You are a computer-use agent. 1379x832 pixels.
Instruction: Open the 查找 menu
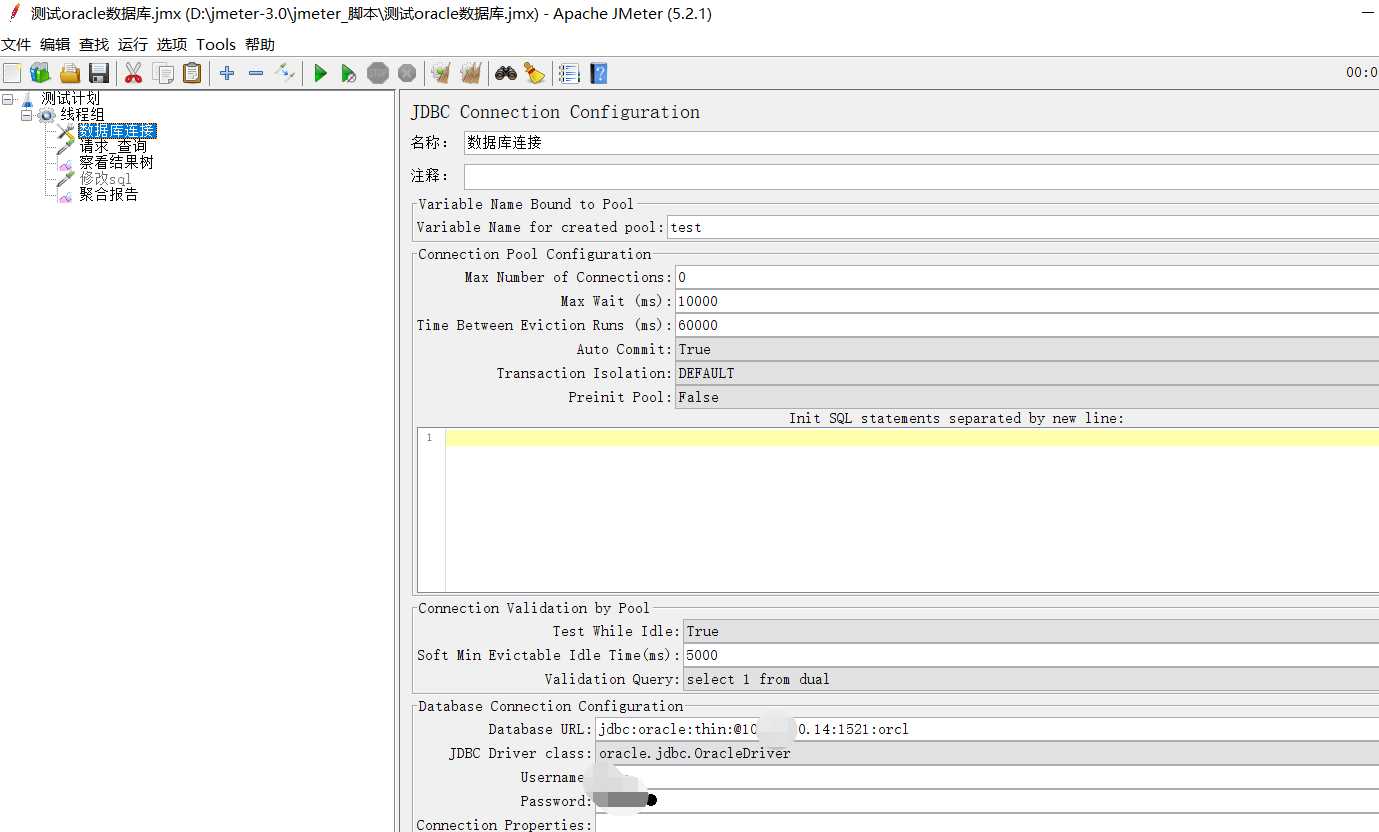tap(94, 44)
